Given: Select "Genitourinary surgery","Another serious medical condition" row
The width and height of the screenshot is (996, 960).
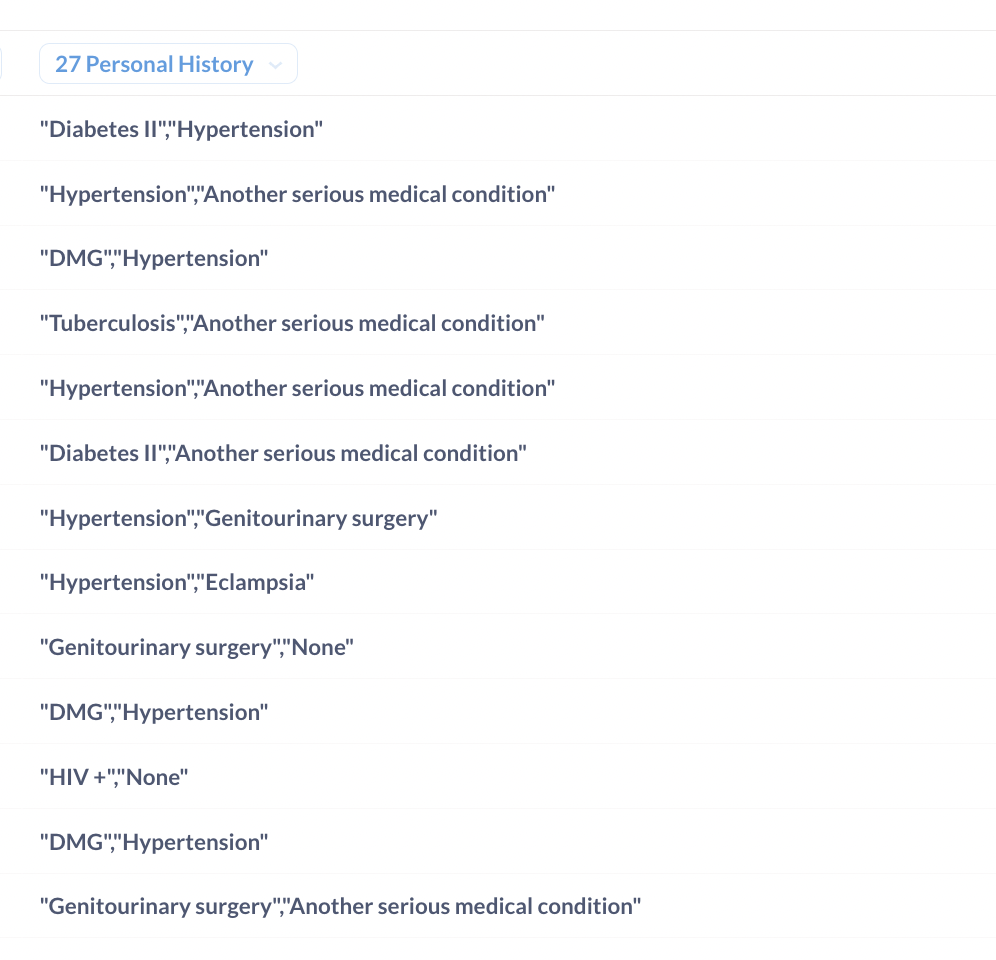Looking at the screenshot, I should [x=340, y=906].
